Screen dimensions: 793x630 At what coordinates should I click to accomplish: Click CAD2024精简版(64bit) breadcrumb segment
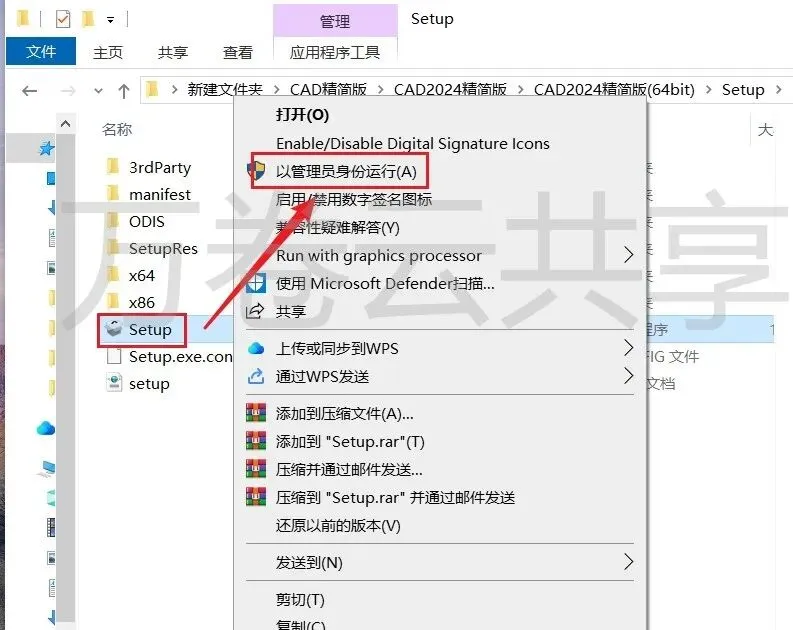tap(614, 89)
